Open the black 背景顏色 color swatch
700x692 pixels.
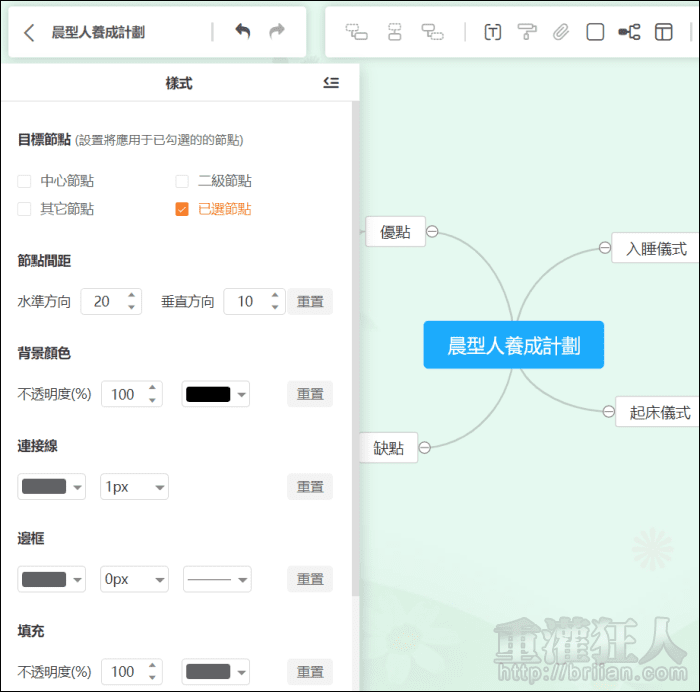(215, 394)
